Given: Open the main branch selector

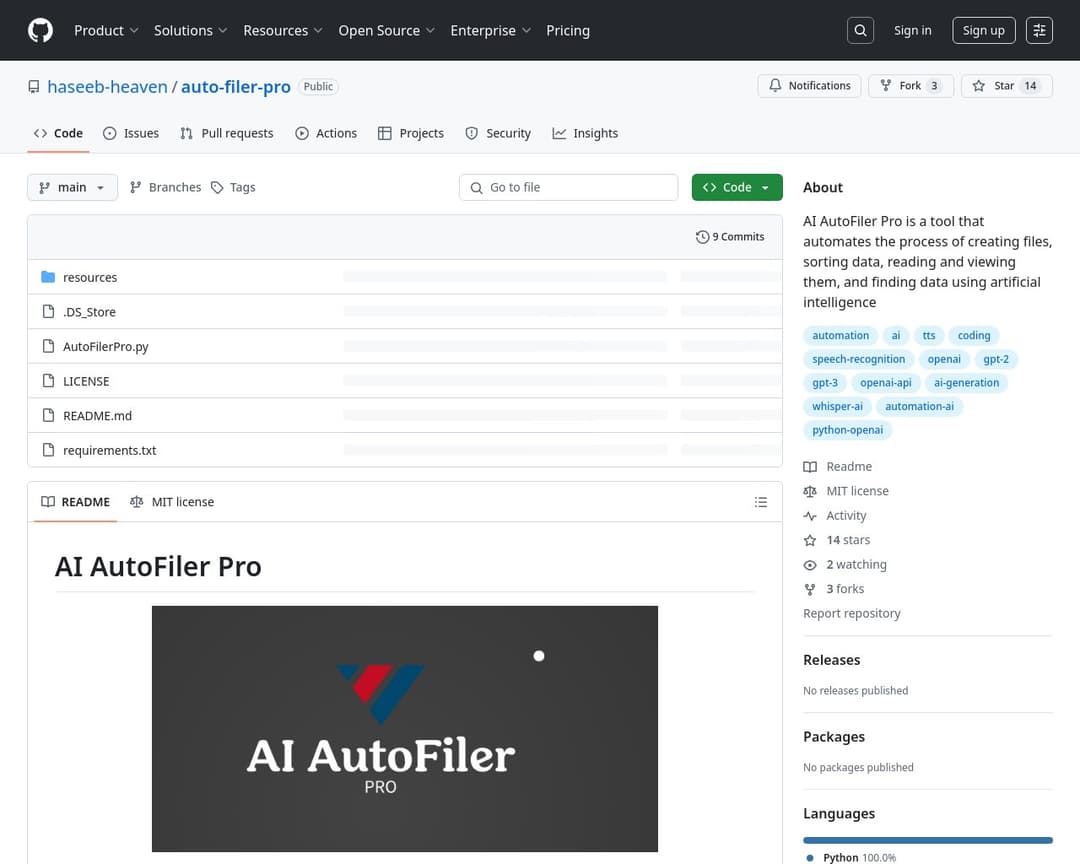Looking at the screenshot, I should (72, 187).
